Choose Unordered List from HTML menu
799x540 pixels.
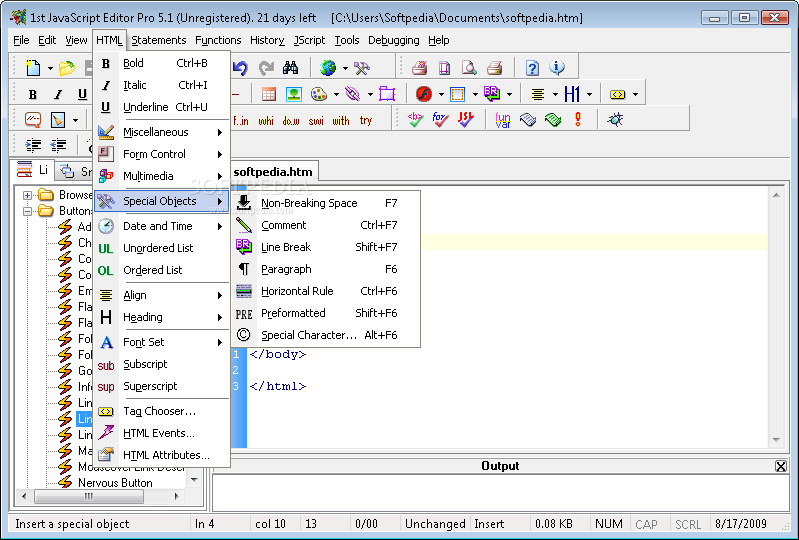click(x=162, y=248)
